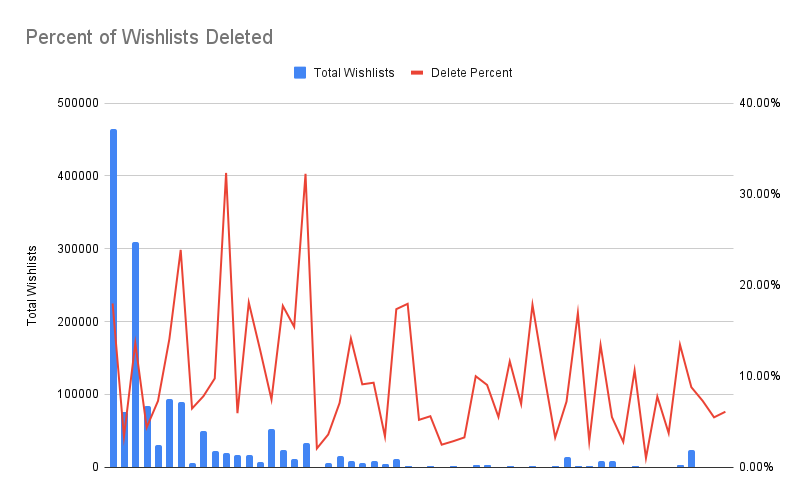
Task: Click the red Delete Percent legend swatch
Action: [417, 73]
